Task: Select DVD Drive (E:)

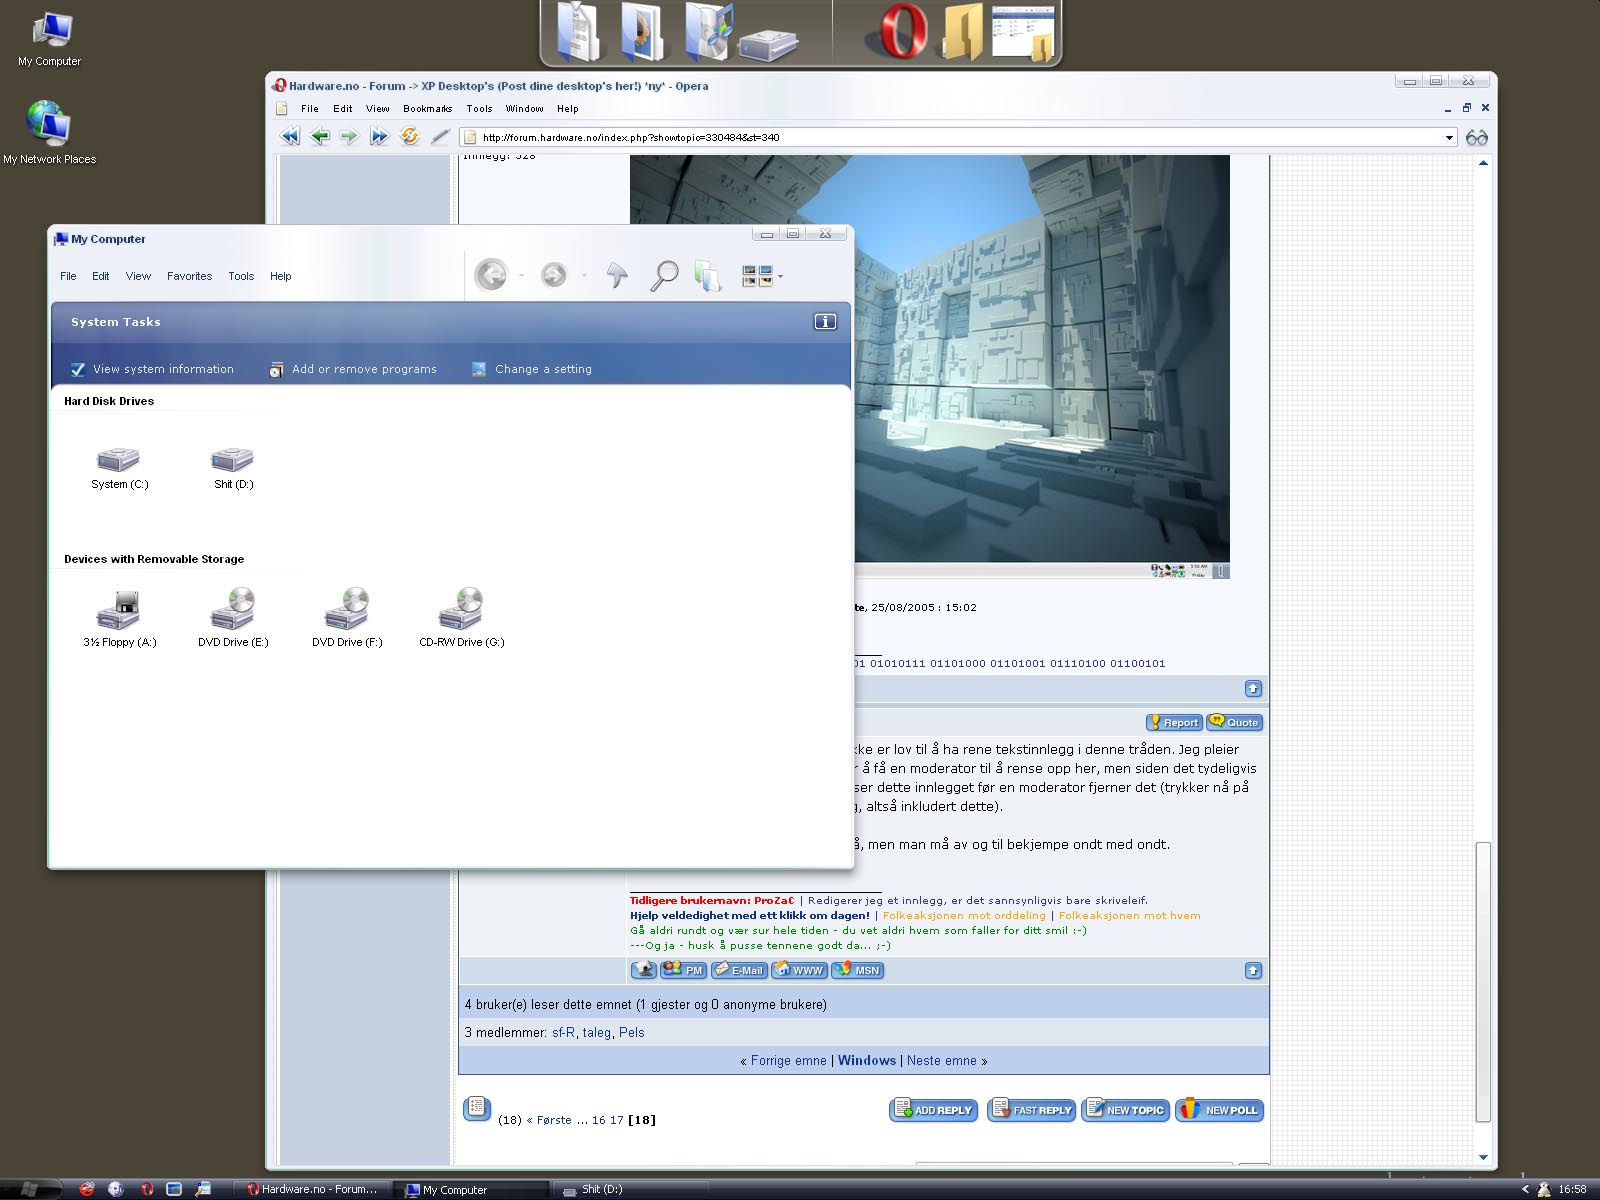Action: click(233, 617)
